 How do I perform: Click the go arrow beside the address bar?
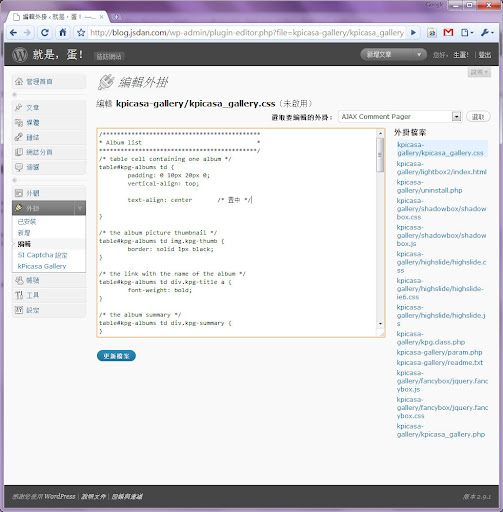click(x=413, y=33)
